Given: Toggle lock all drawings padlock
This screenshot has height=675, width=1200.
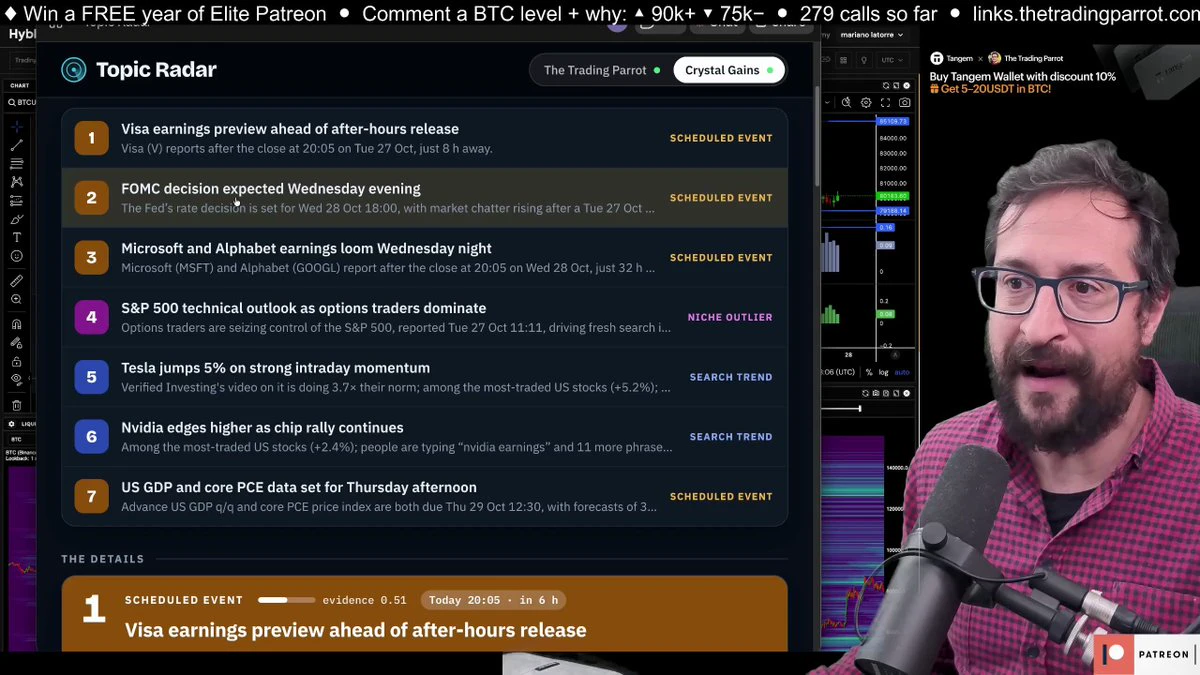Looking at the screenshot, I should 16,361.
